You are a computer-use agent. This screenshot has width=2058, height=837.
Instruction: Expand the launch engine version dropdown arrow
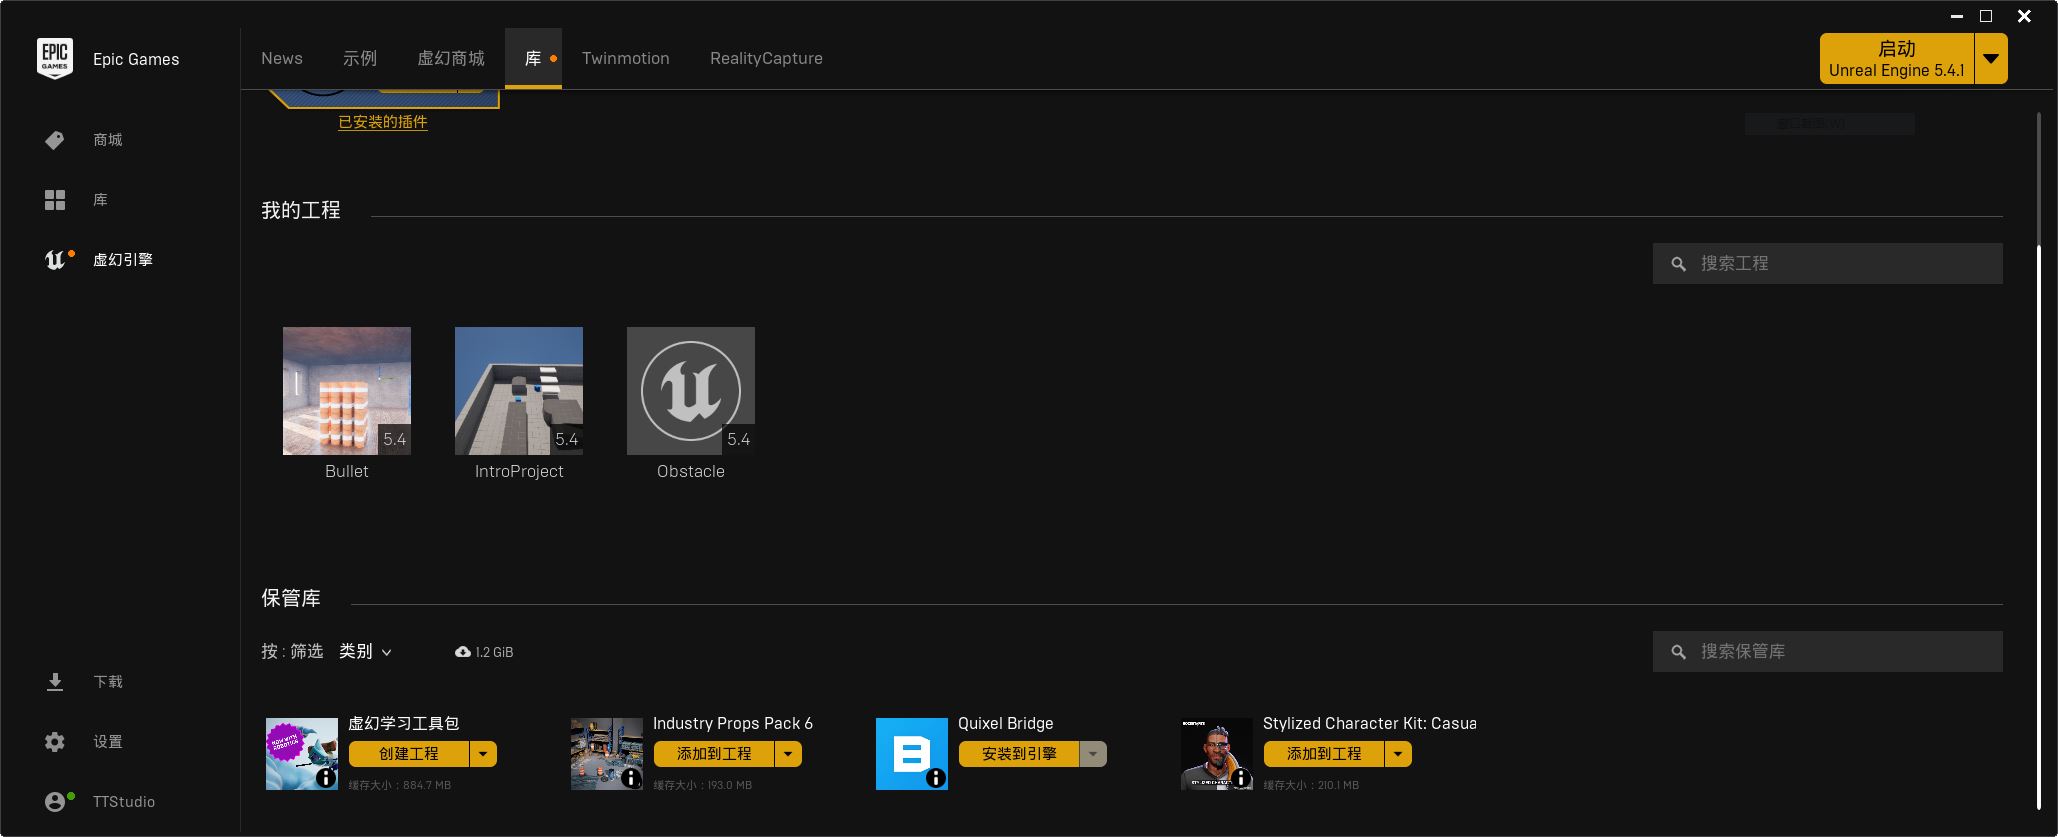point(1991,59)
